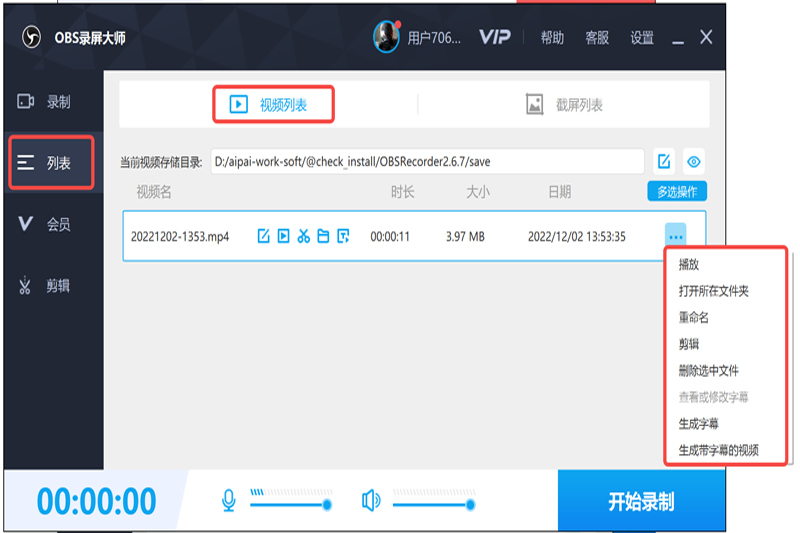Click the scissors cut icon in video row

(x=304, y=237)
